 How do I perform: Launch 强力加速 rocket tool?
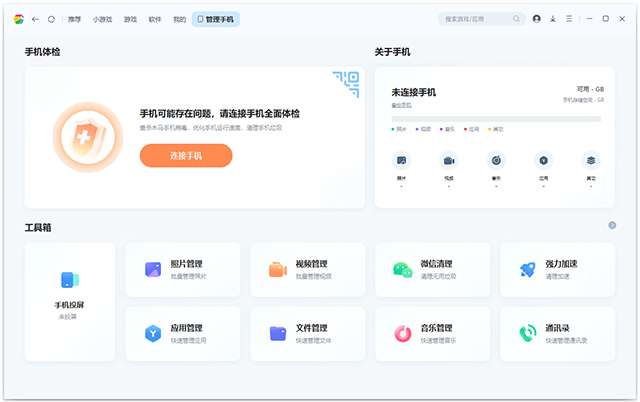558,269
